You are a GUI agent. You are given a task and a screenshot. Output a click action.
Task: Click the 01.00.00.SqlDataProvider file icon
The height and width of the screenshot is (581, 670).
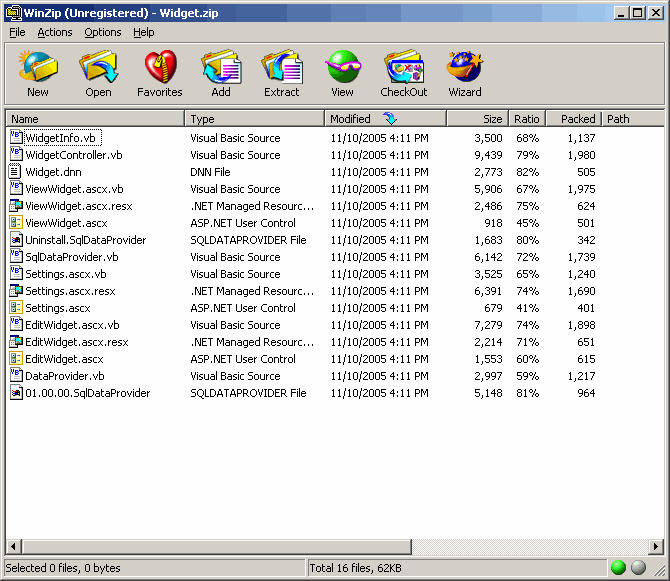[16, 393]
